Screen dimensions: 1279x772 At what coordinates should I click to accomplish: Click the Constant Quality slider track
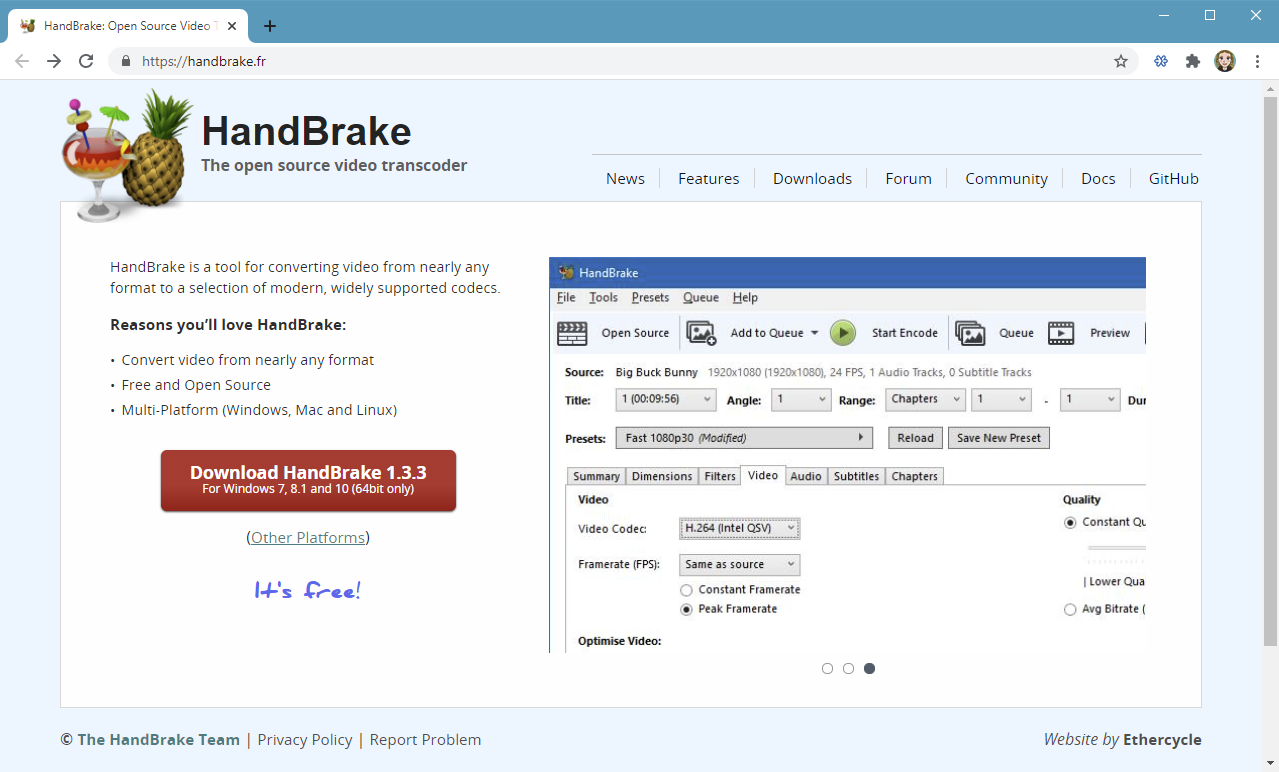[1116, 548]
